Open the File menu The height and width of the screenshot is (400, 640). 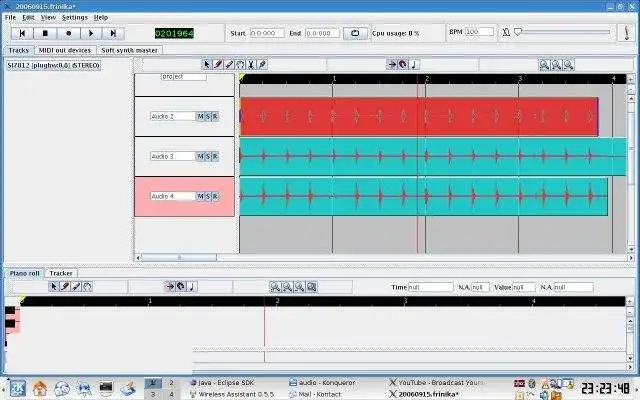point(10,18)
